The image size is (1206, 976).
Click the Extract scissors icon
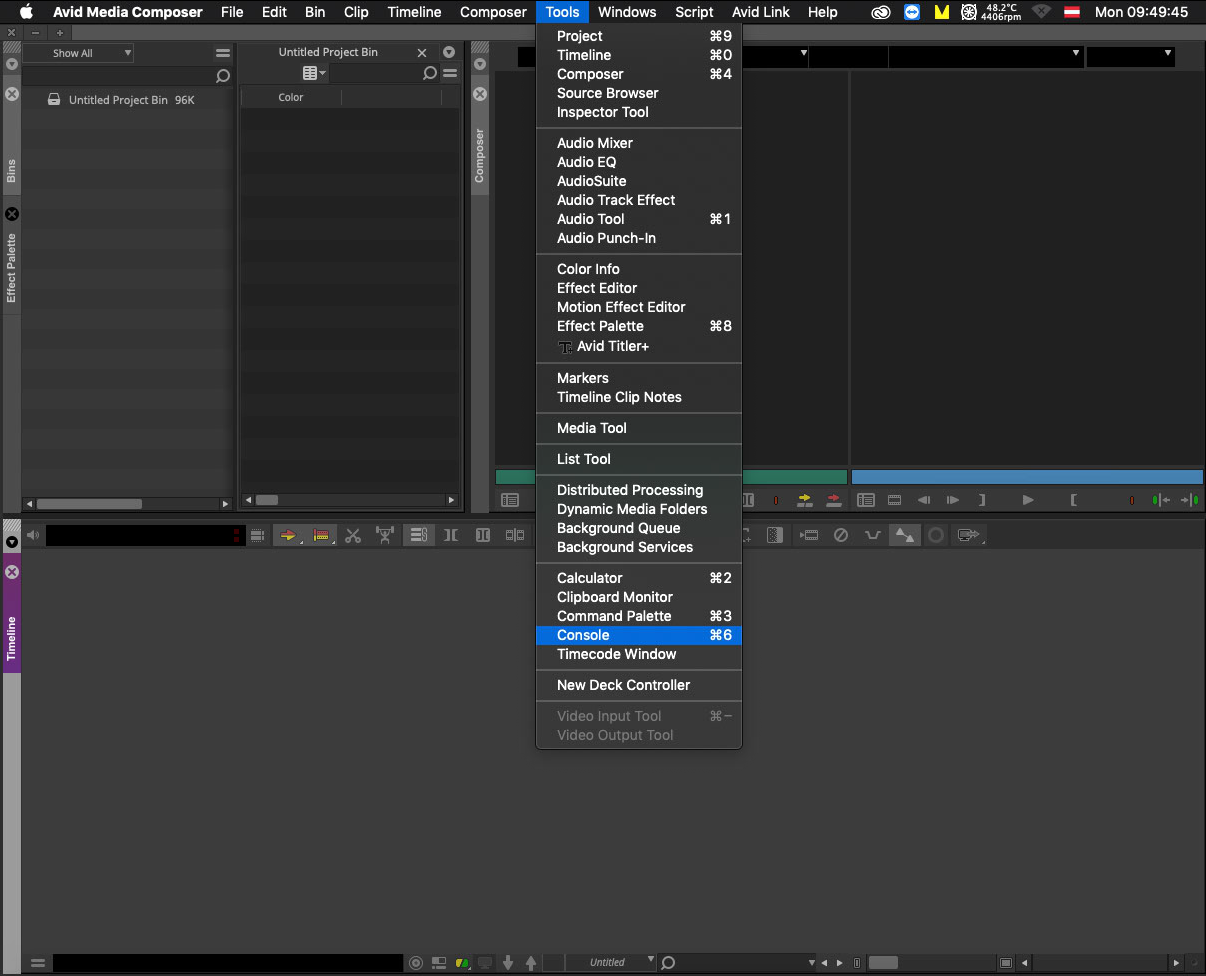(353, 536)
